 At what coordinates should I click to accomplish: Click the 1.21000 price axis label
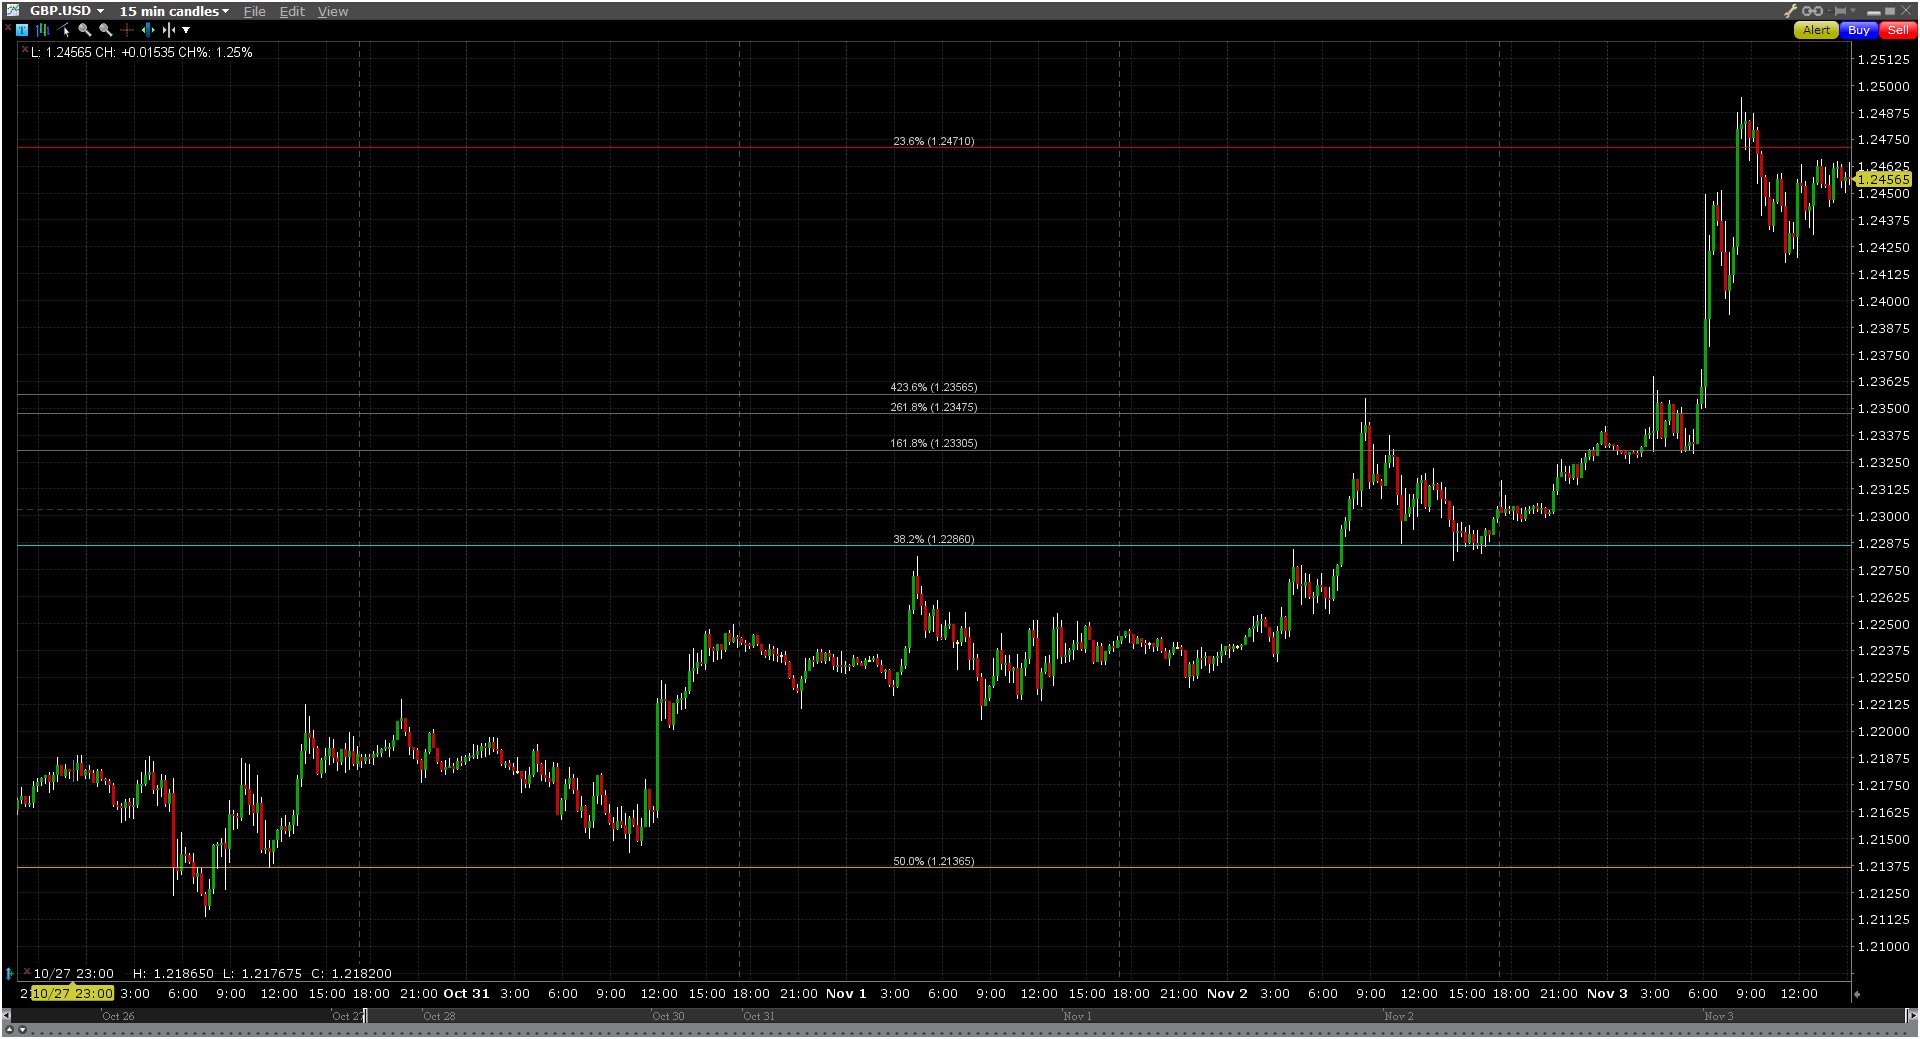point(1883,946)
